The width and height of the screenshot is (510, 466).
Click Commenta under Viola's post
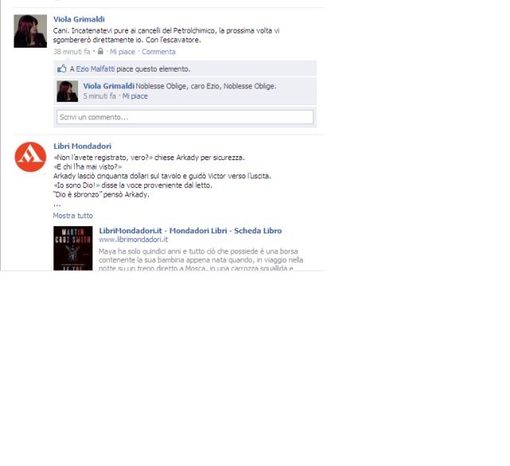pyautogui.click(x=159, y=52)
